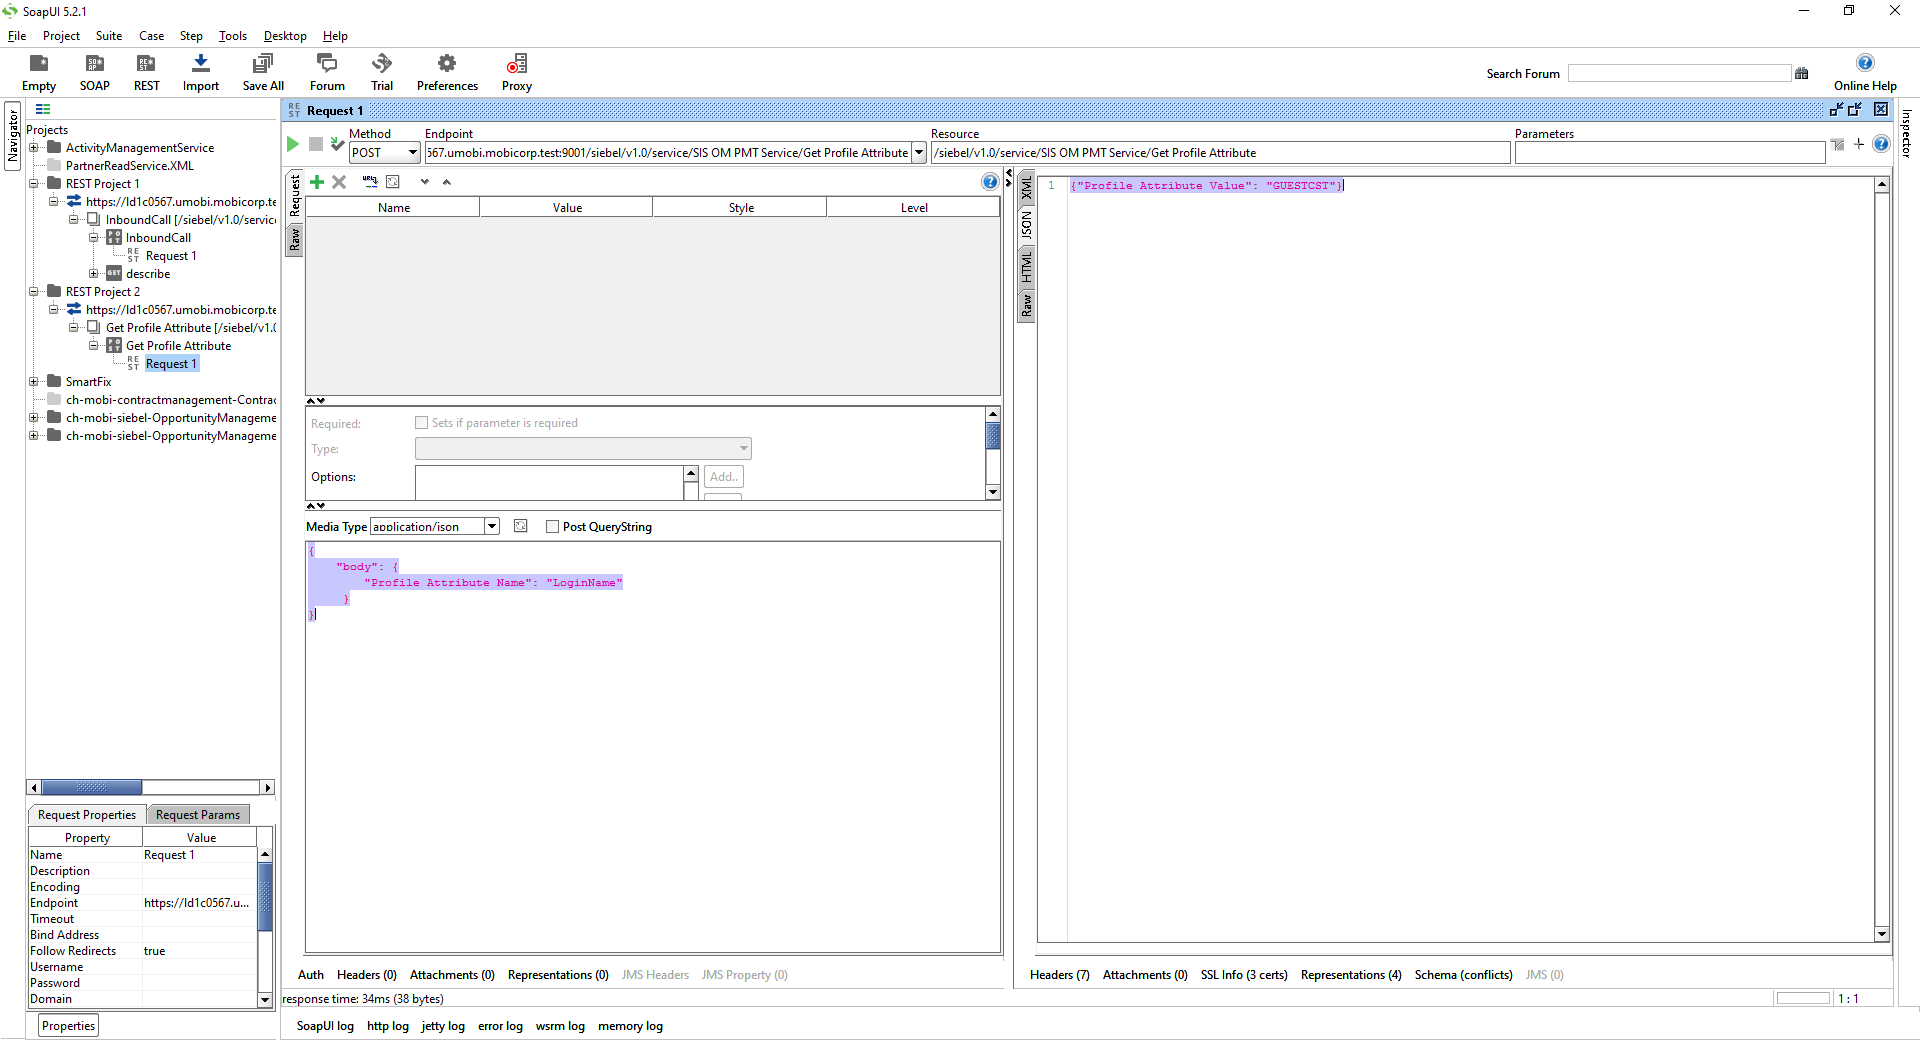
Task: Click the parameter details scrollbar thumb
Action: click(993, 436)
